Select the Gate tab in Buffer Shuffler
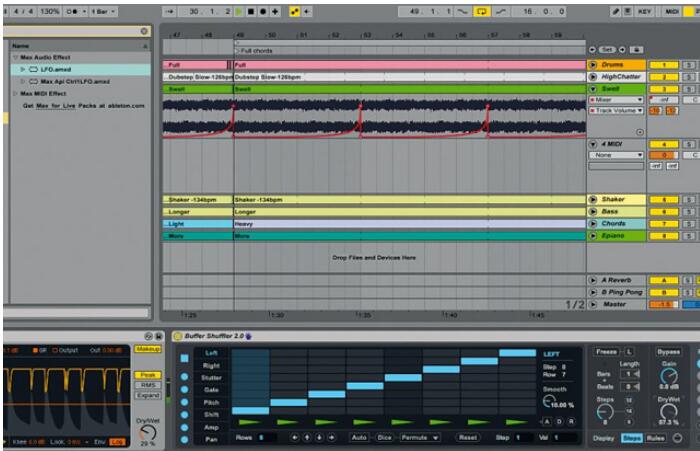The height and width of the screenshot is (451, 700). (x=211, y=390)
